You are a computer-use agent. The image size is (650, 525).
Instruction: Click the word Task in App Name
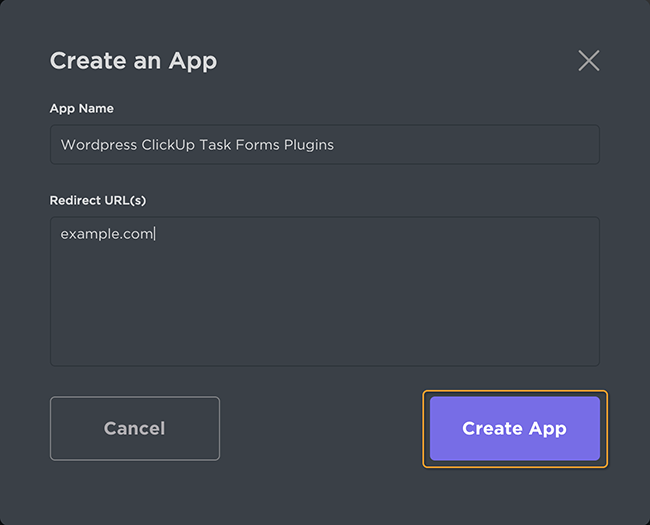point(215,145)
